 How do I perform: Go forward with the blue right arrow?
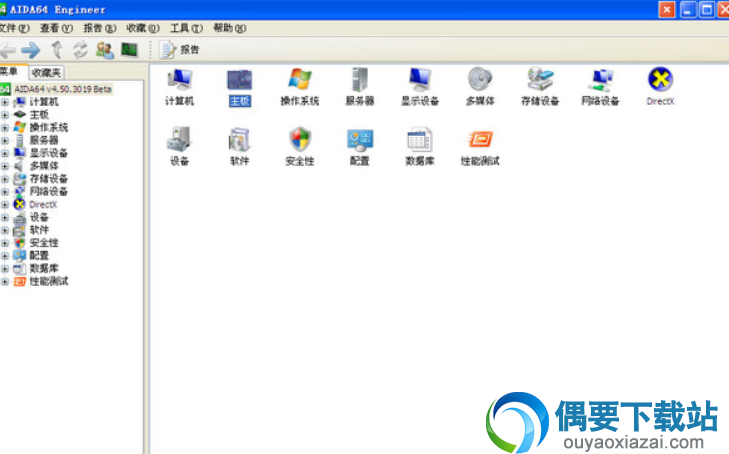pyautogui.click(x=31, y=50)
